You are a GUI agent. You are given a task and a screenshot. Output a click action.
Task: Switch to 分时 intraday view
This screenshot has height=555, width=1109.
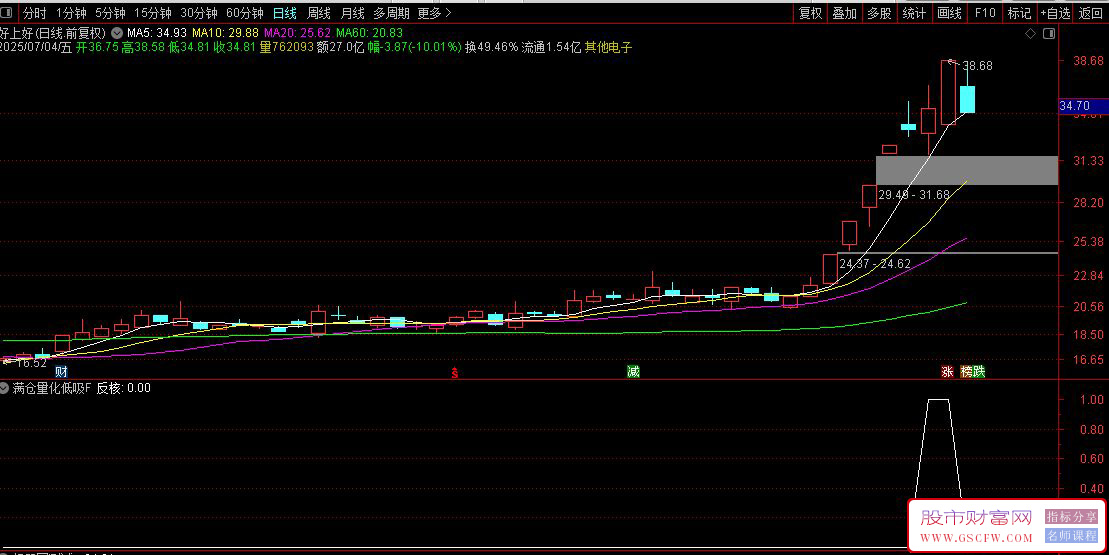(34, 13)
